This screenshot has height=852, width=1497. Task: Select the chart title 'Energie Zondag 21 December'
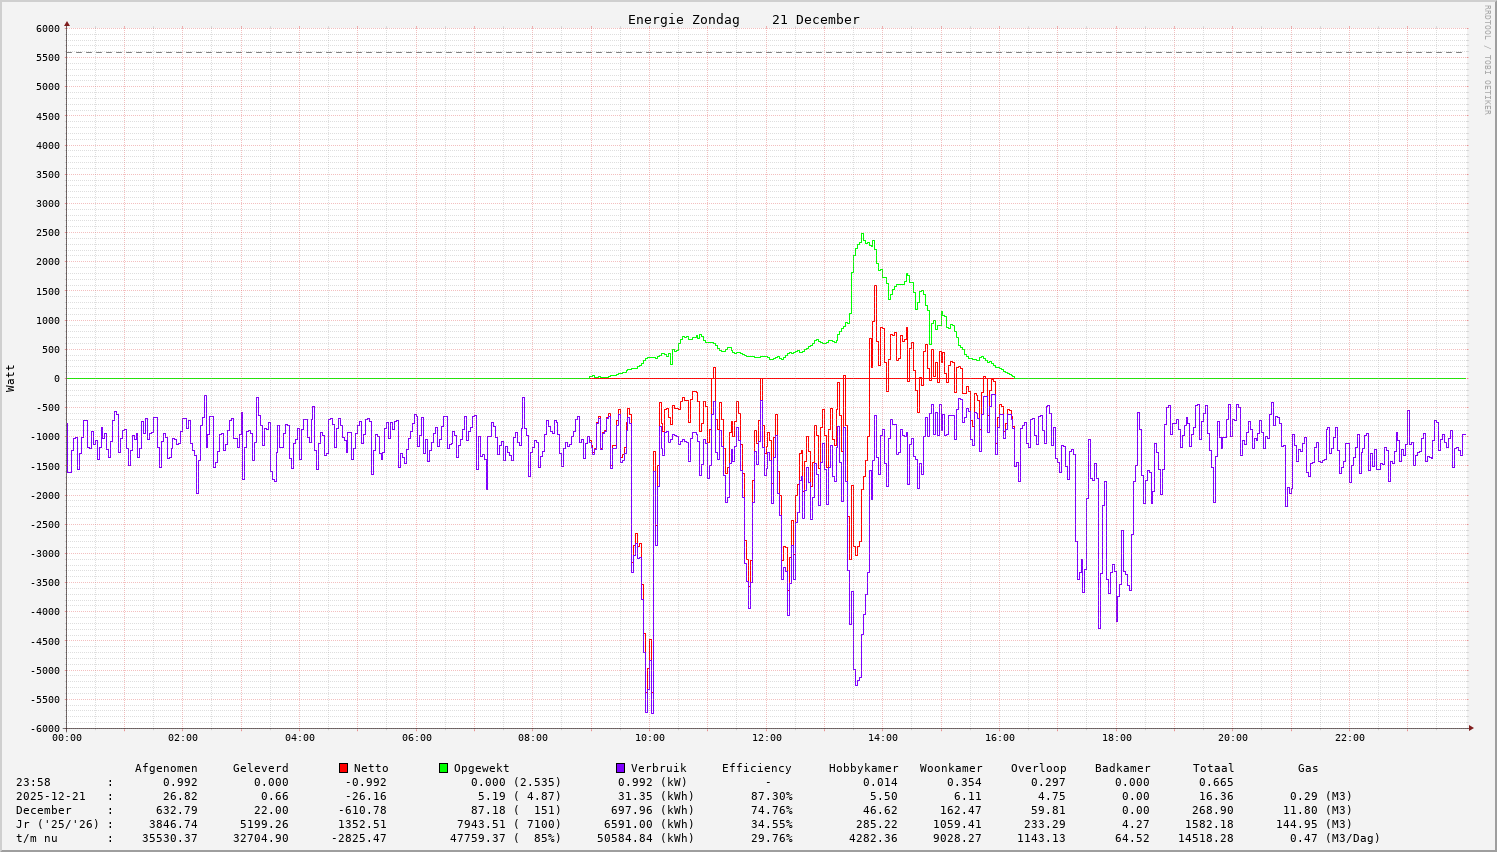743,20
